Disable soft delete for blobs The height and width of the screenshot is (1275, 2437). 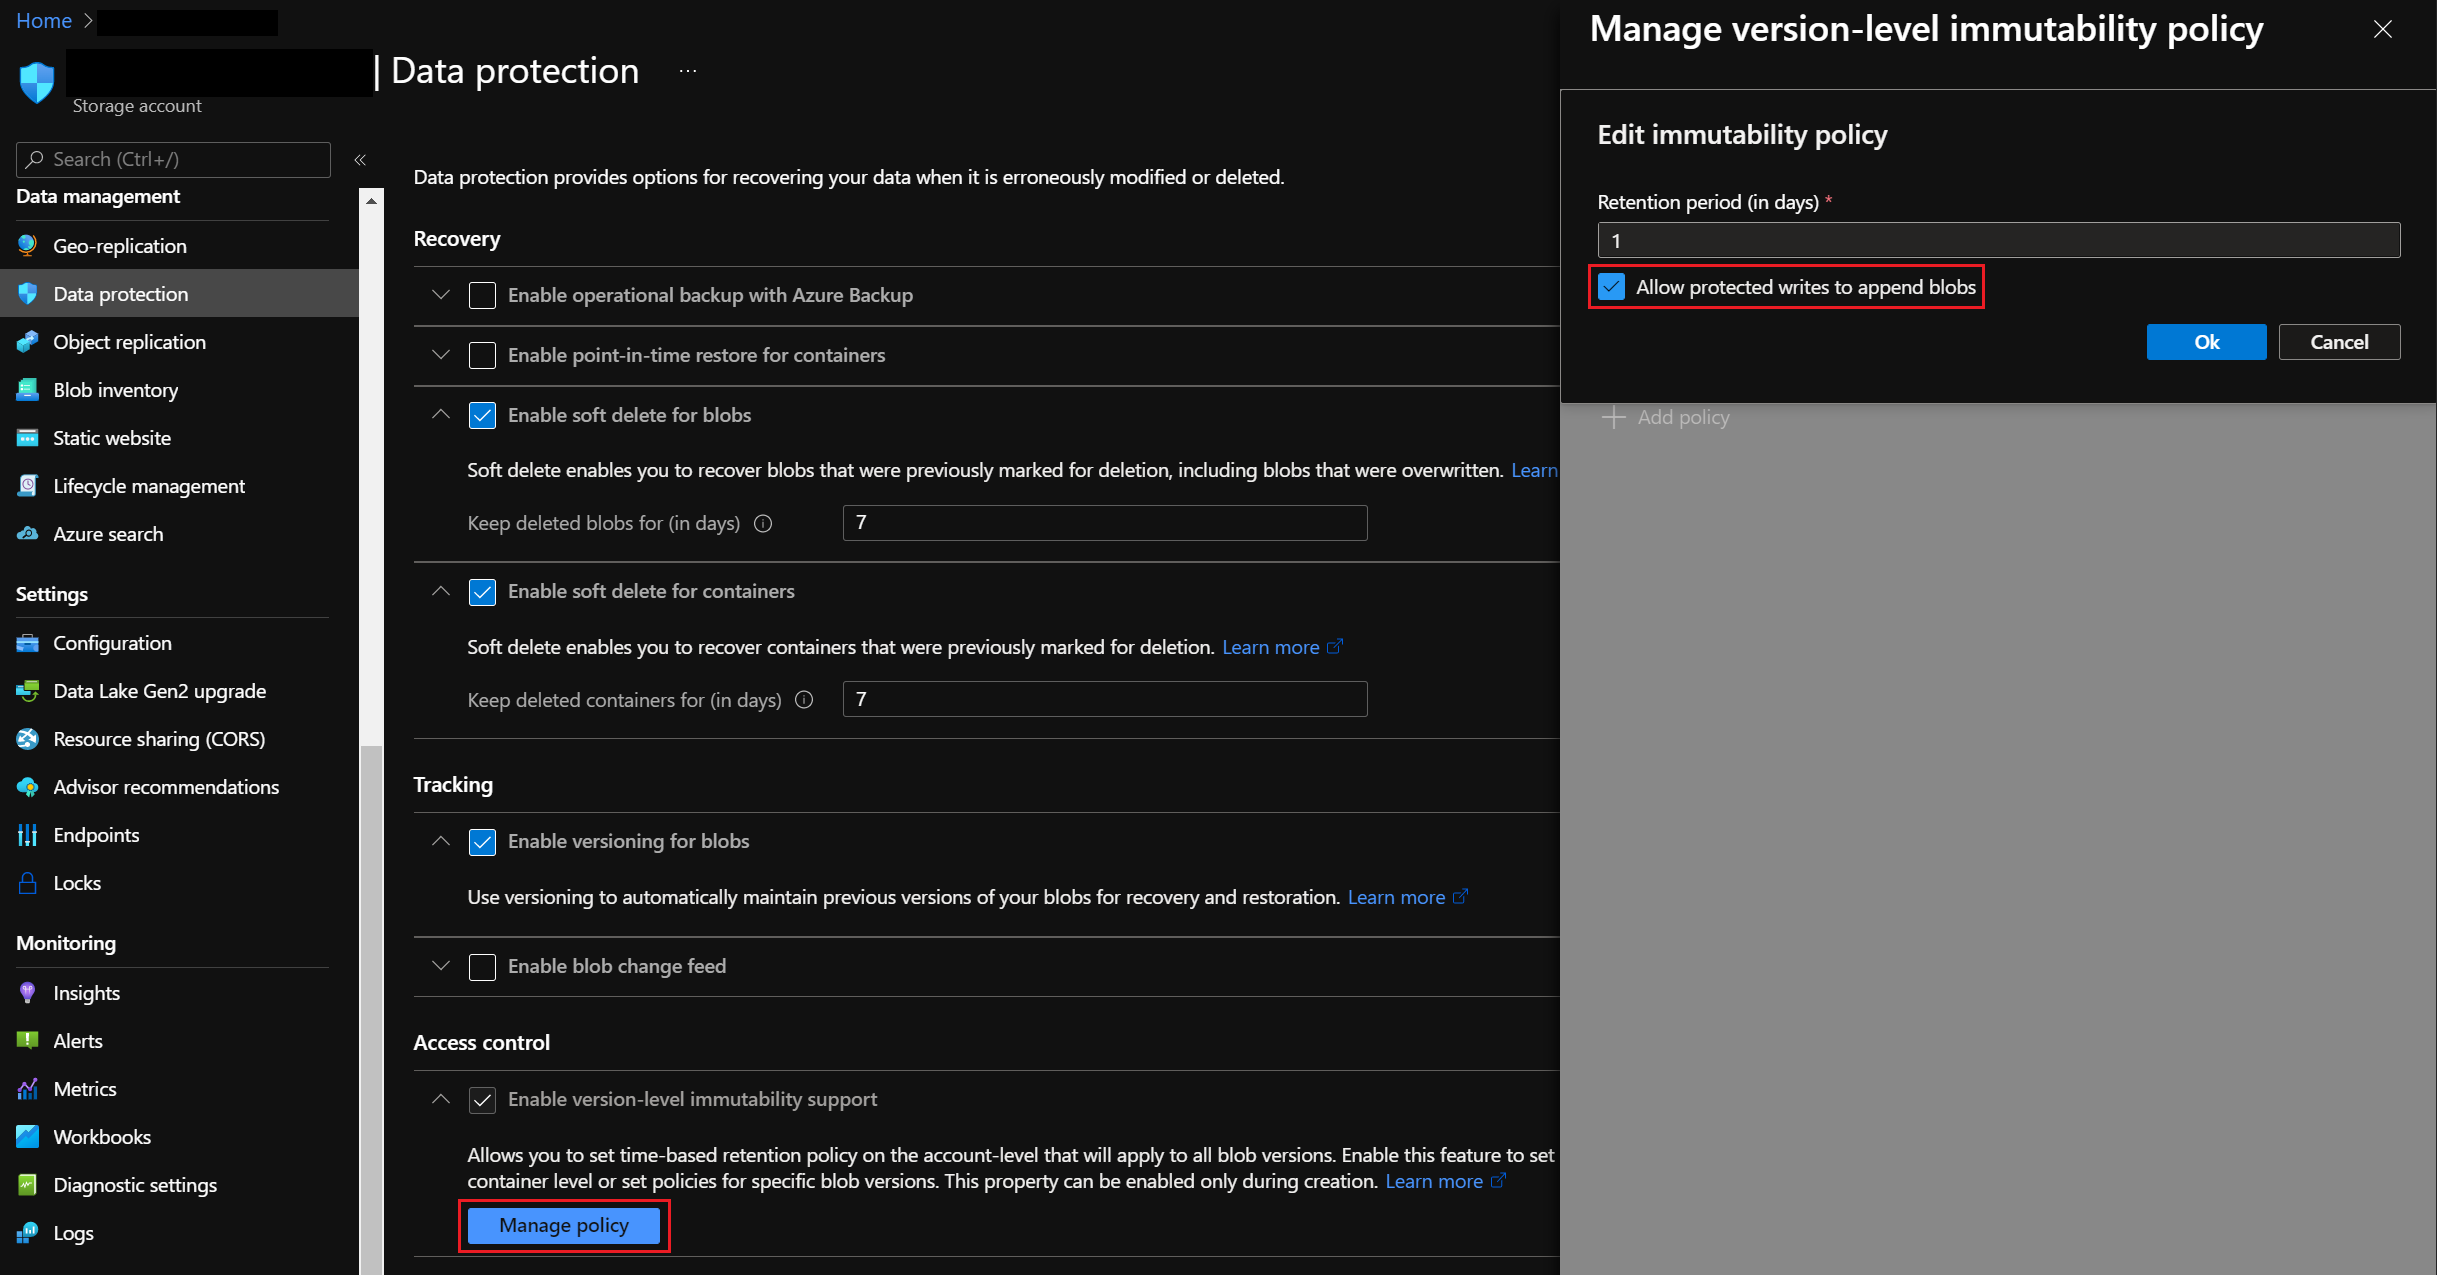[483, 415]
